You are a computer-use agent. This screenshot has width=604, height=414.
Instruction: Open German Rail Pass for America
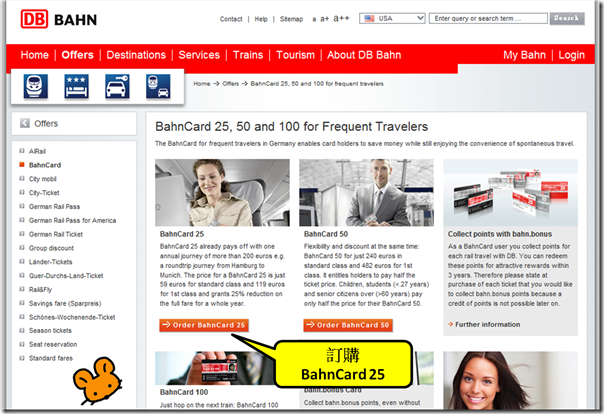[x=72, y=221]
